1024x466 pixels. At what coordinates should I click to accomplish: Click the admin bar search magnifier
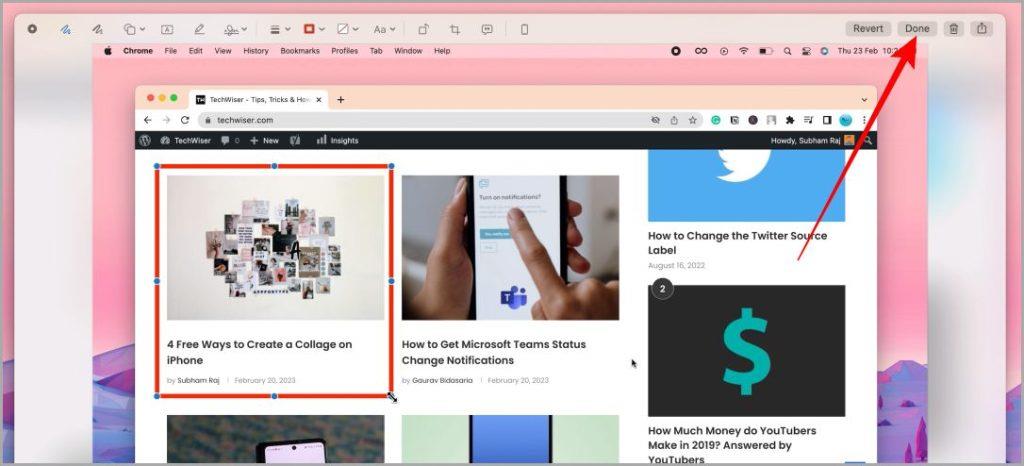868,140
